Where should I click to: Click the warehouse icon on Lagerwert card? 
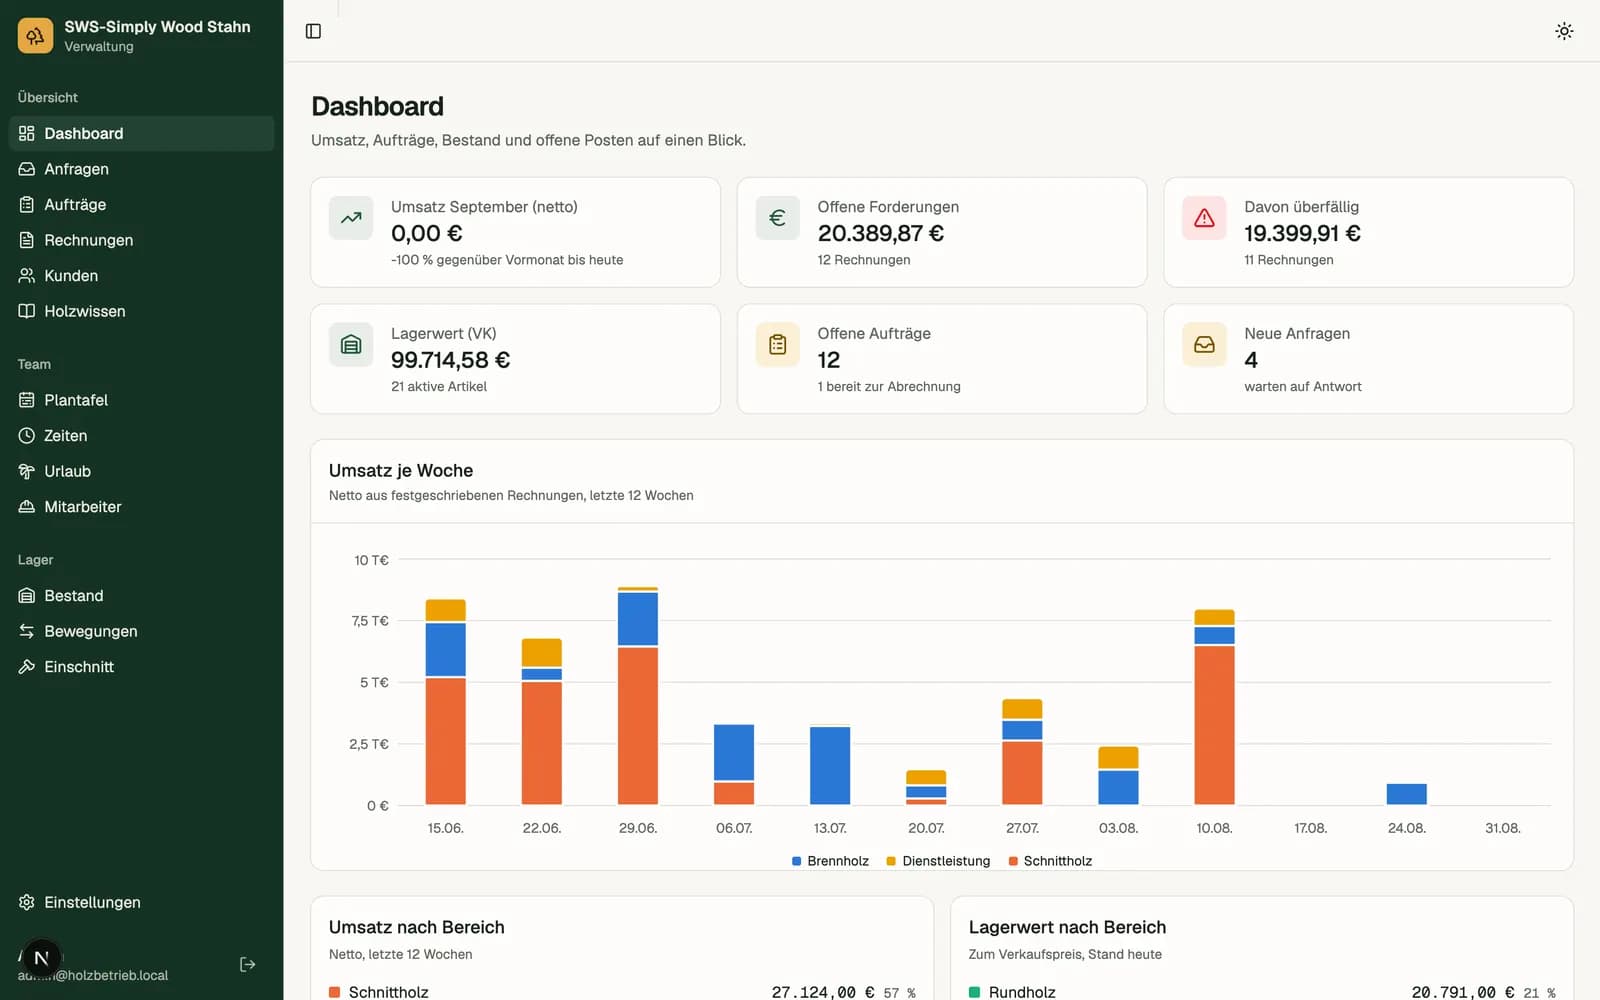(x=351, y=345)
